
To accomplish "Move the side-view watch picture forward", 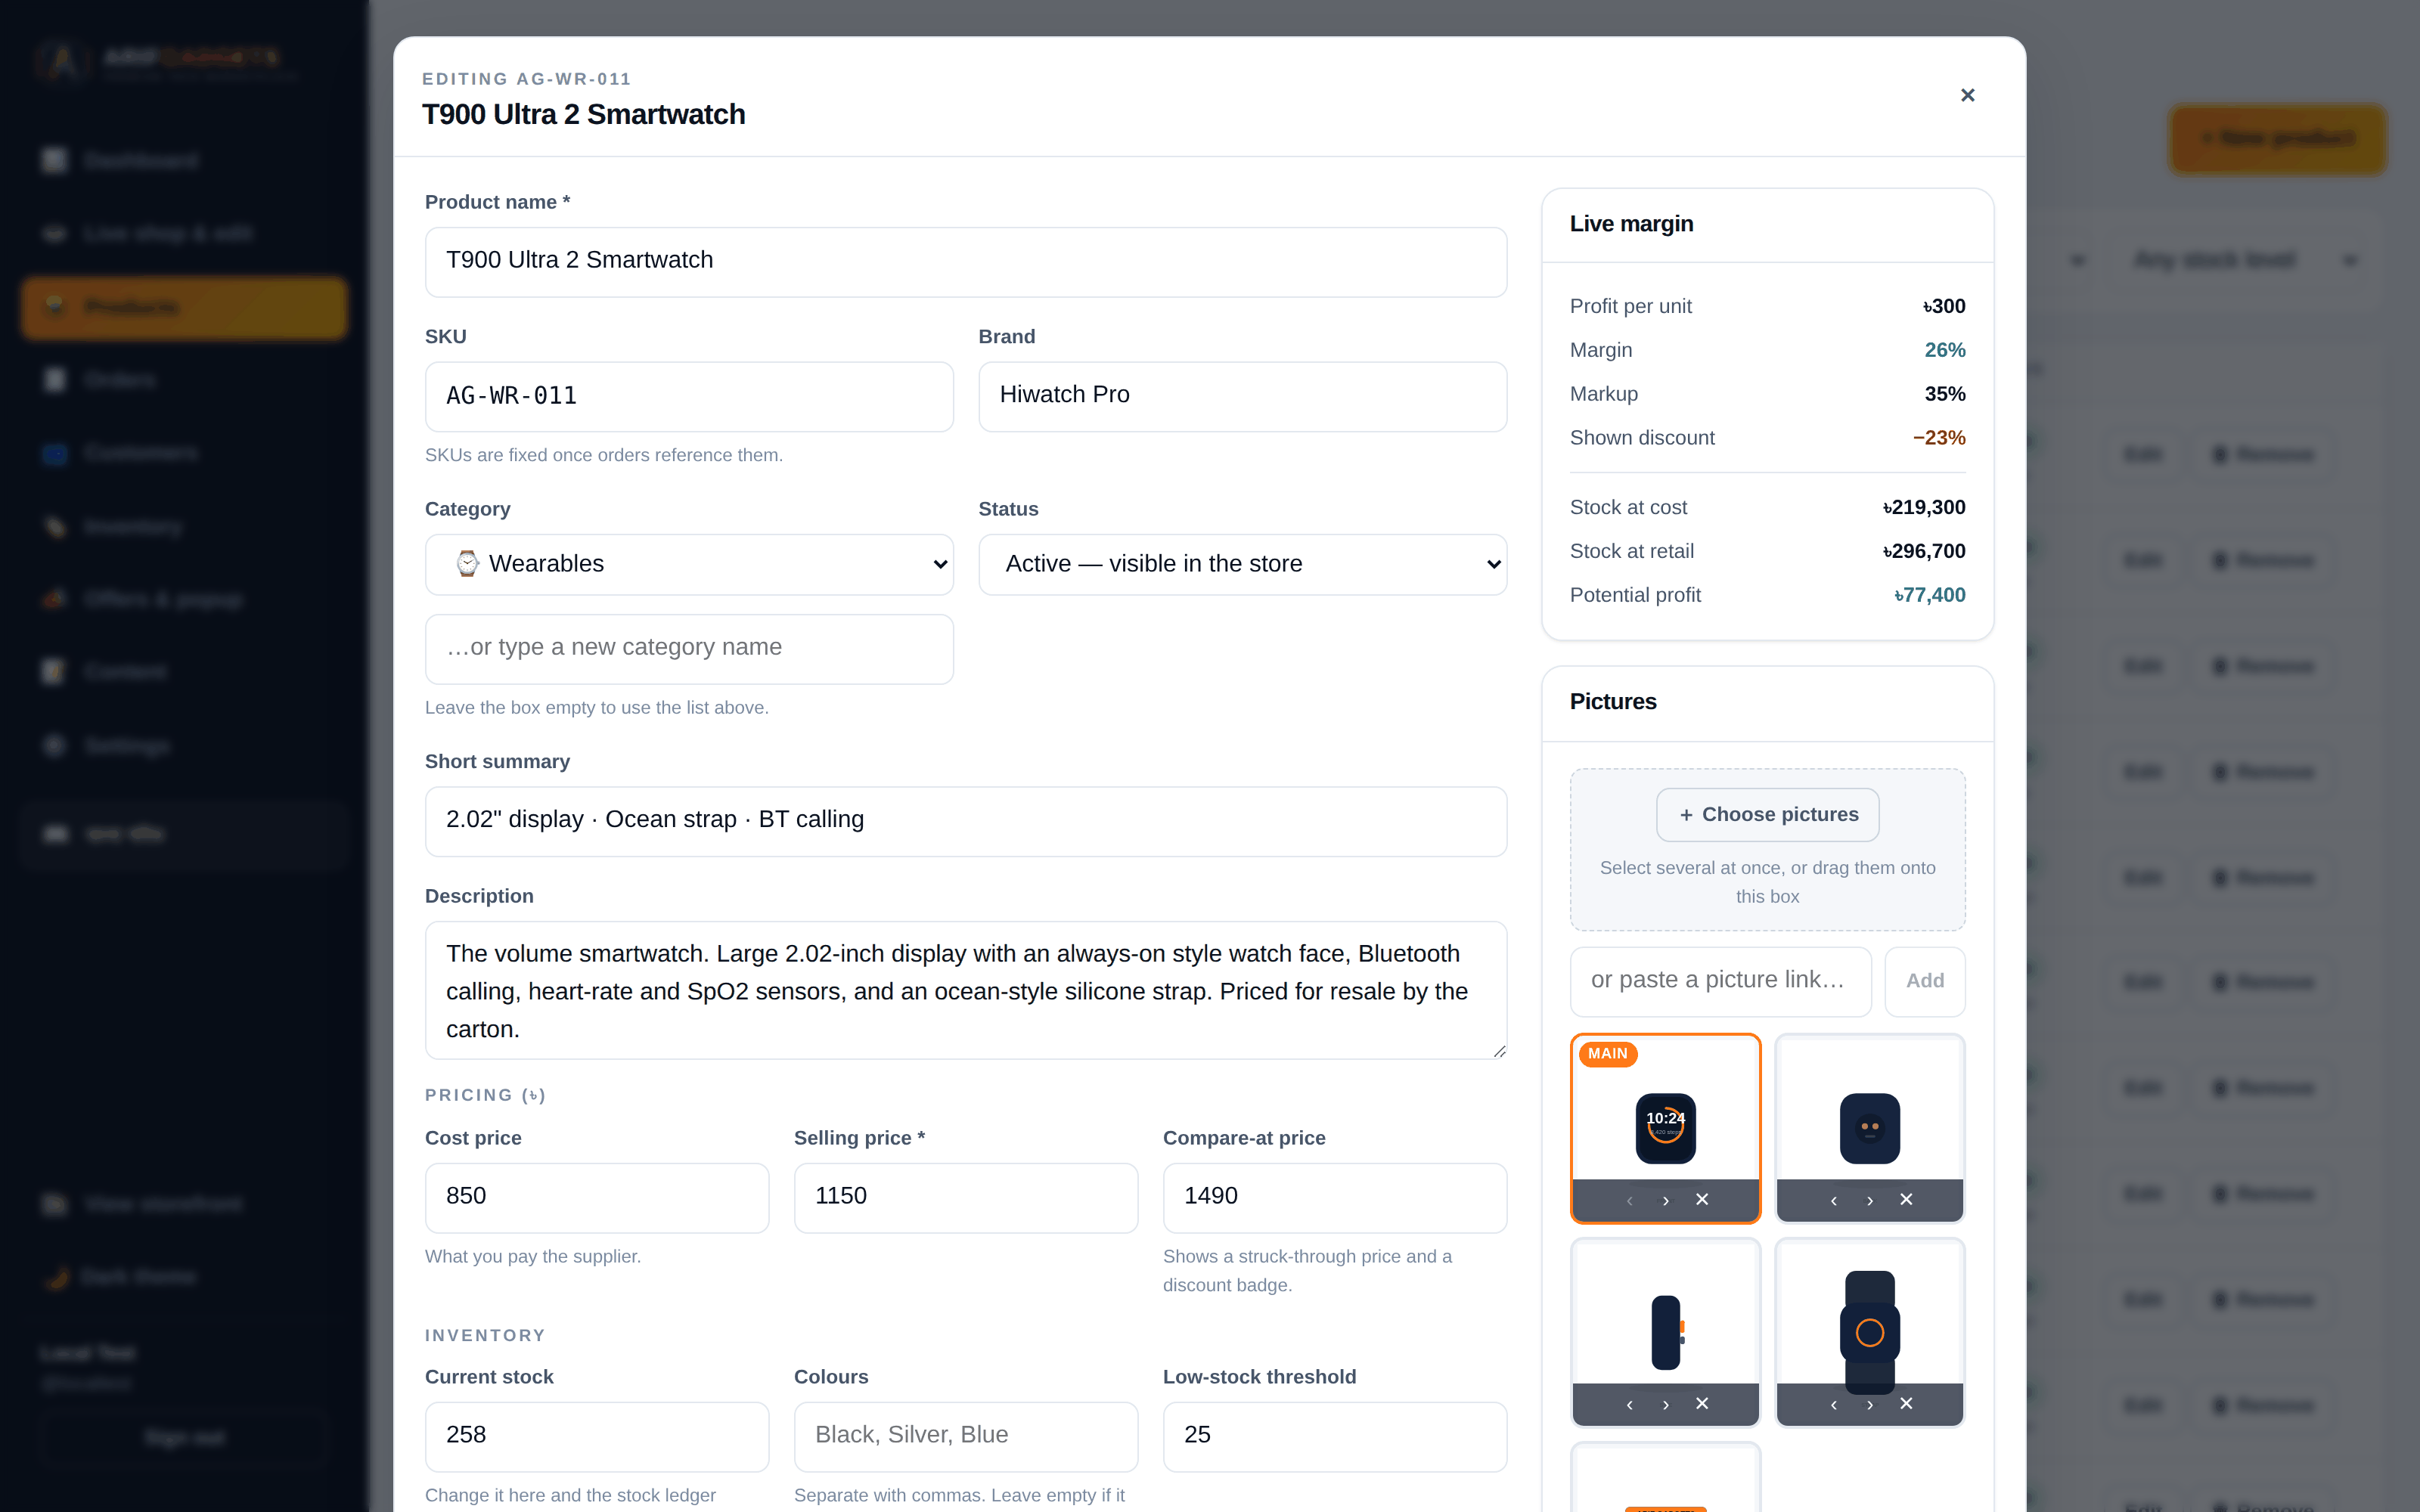I will [x=1666, y=1404].
